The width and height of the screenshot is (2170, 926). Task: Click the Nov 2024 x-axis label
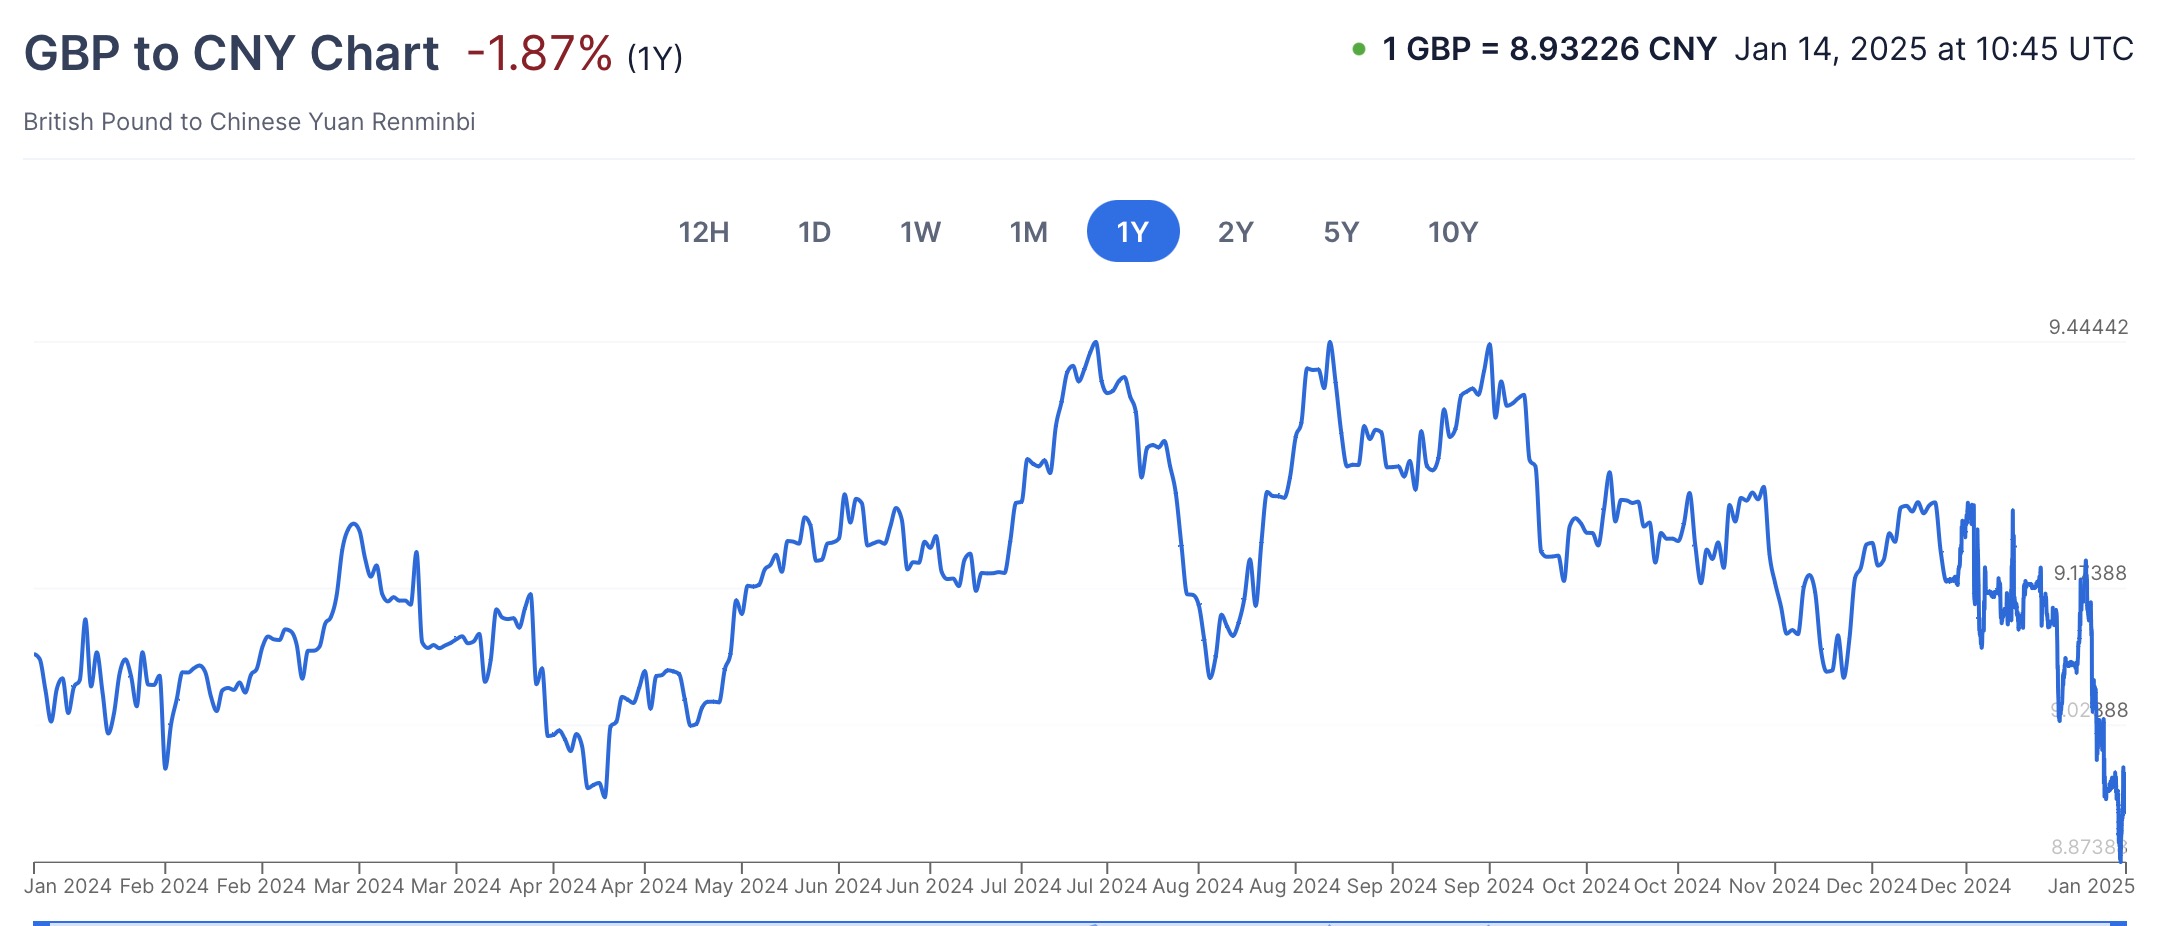click(x=1774, y=886)
